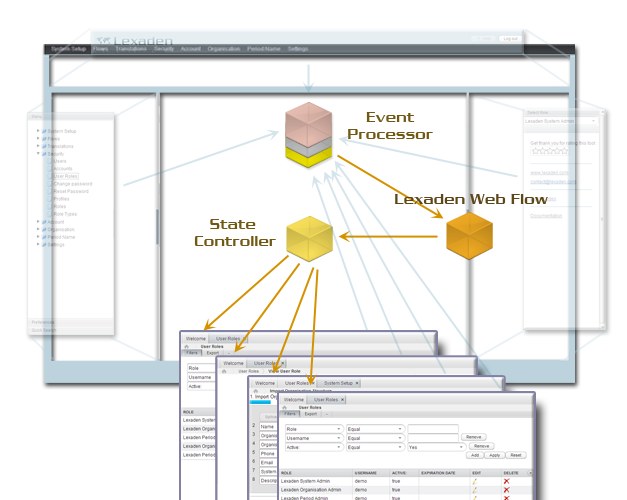
Task: Close User Roles tab in front panel
Action: tap(342, 400)
